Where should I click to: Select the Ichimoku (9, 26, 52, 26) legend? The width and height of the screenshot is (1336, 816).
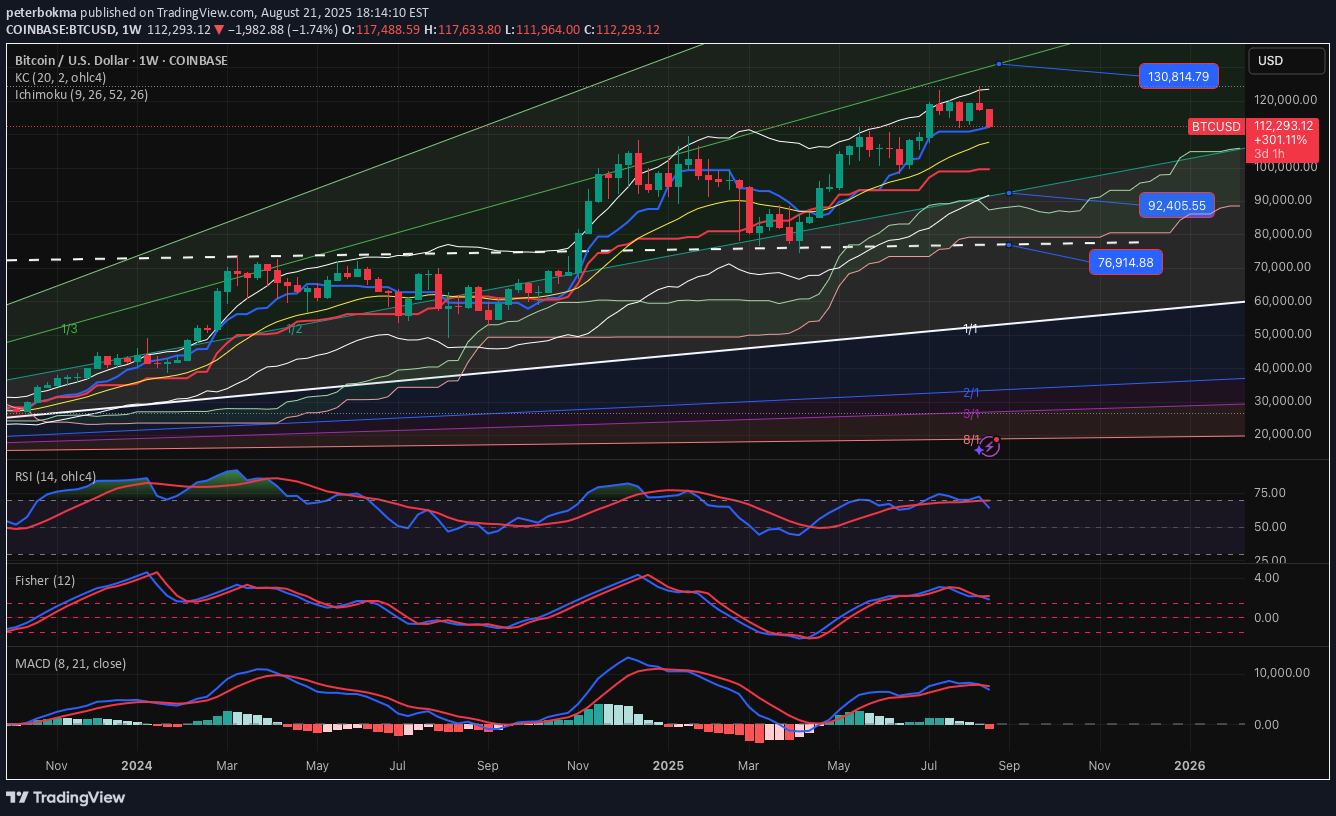pyautogui.click(x=81, y=94)
